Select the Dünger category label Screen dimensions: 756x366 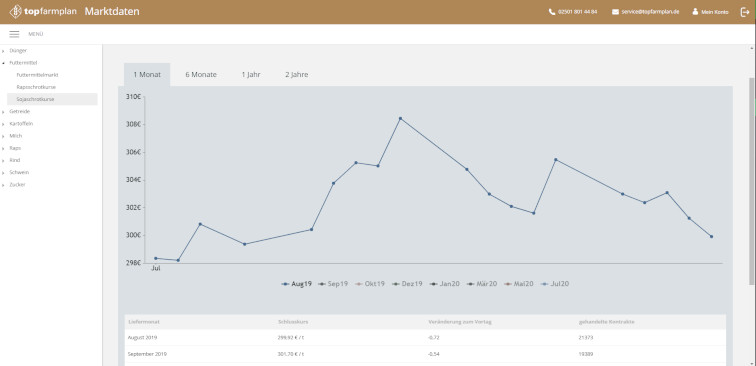point(18,50)
